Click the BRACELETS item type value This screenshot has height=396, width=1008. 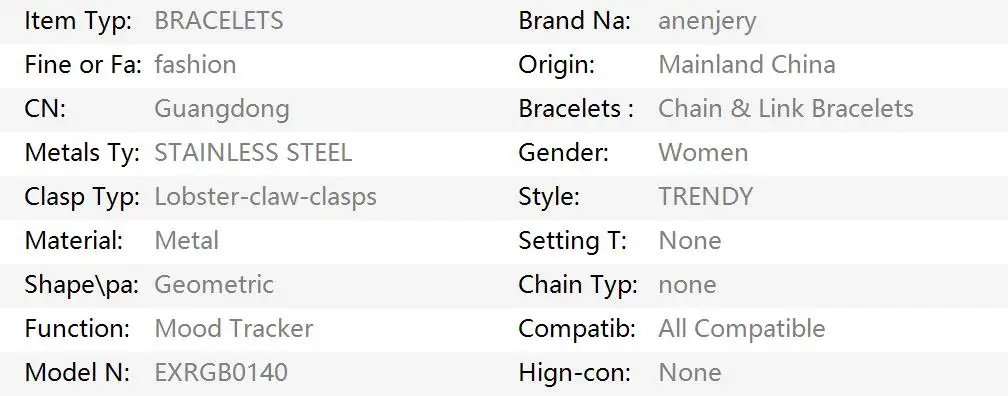pos(219,21)
